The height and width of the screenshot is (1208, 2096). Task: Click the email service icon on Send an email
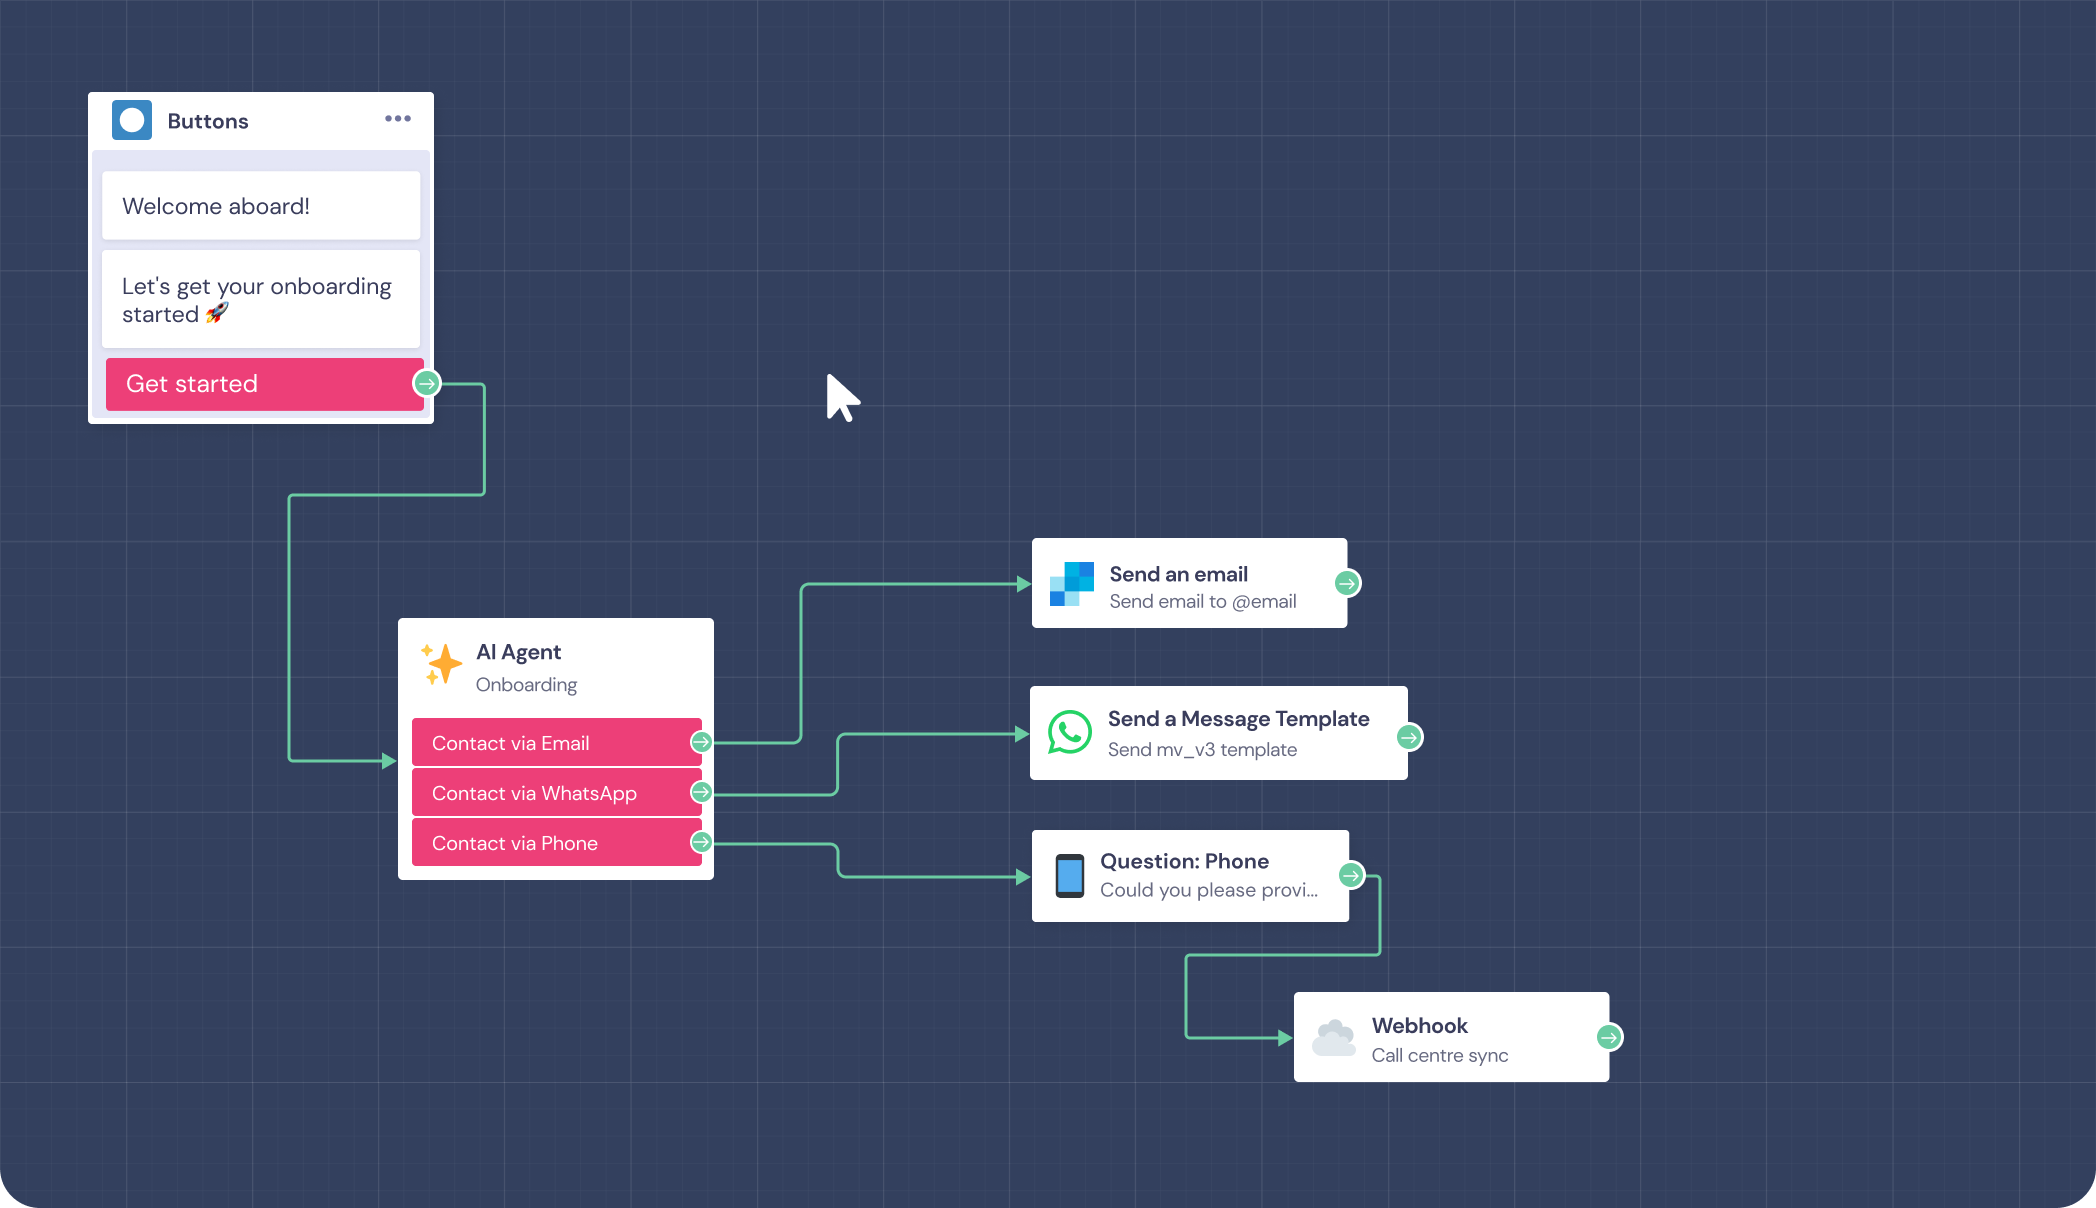tap(1071, 582)
